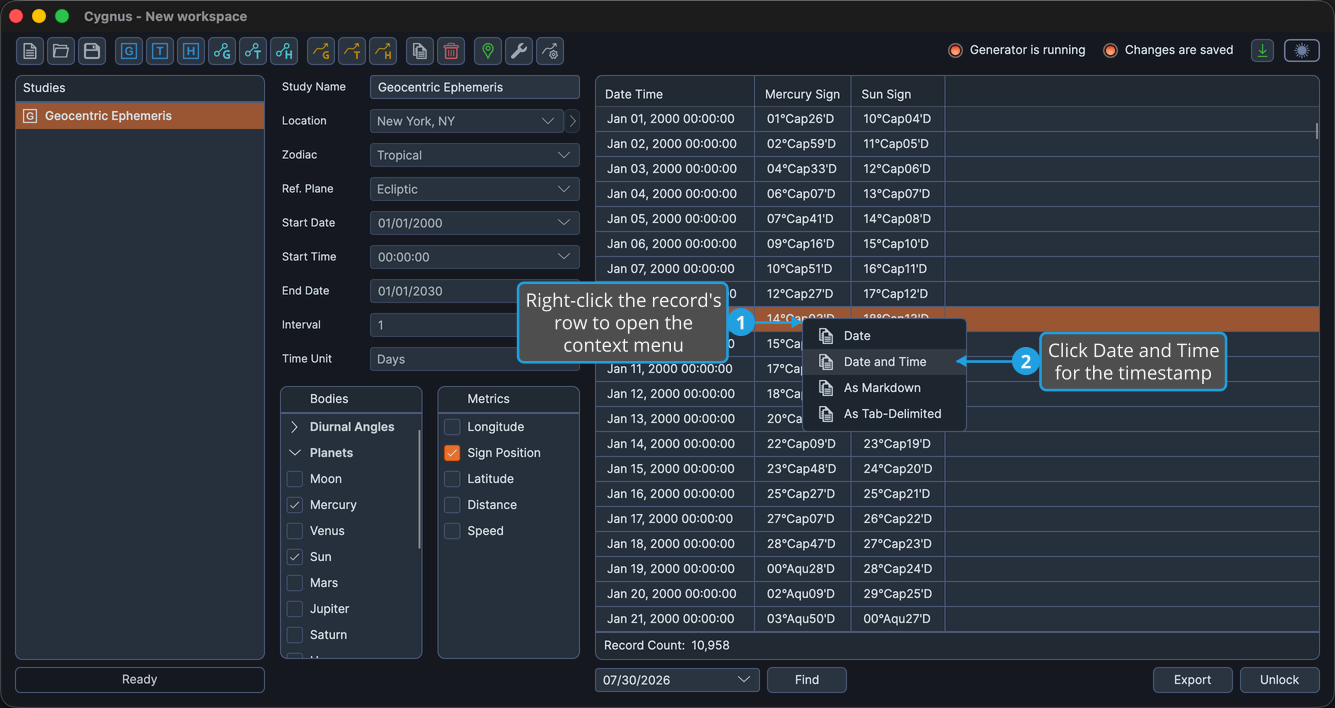The width and height of the screenshot is (1335, 708).
Task: Click the teal node-graph T icon
Action: [x=253, y=51]
